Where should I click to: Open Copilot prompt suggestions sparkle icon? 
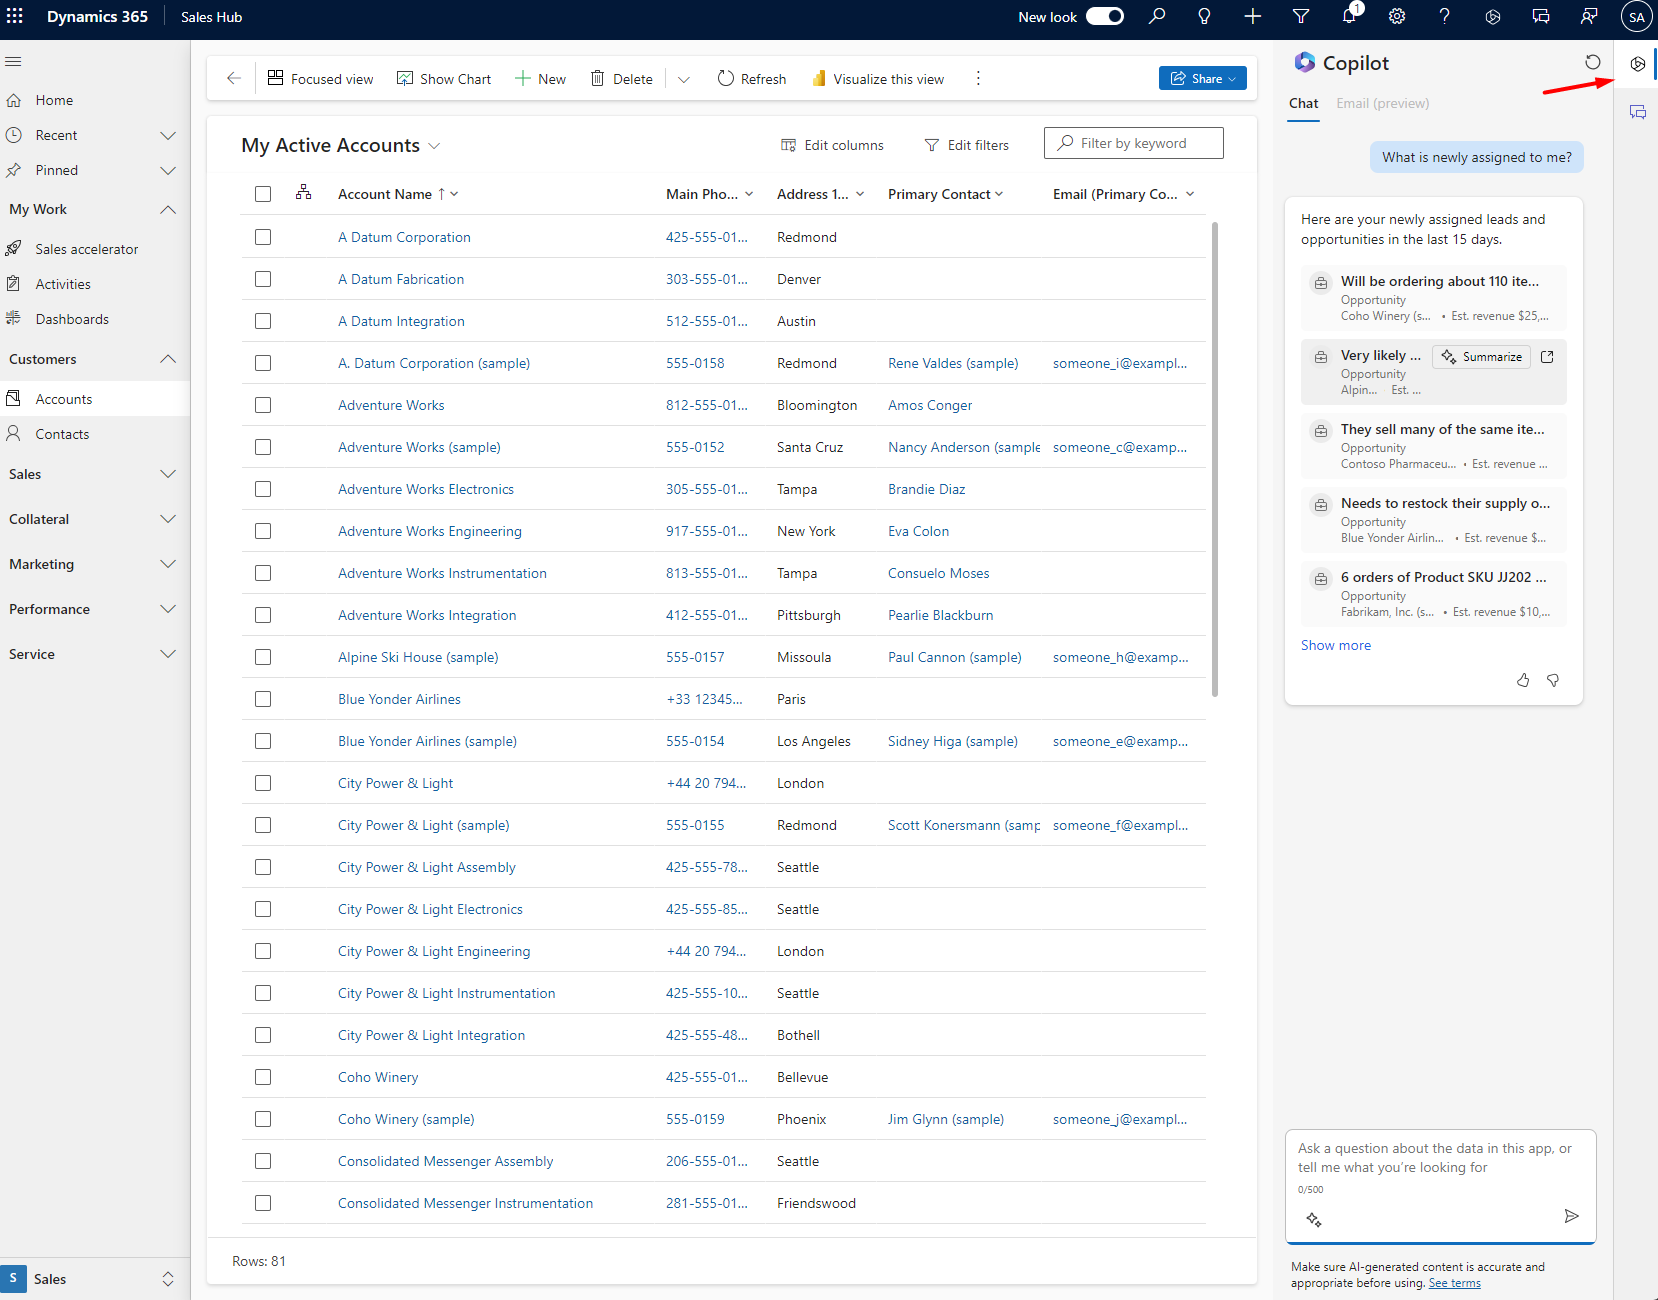click(x=1314, y=1219)
